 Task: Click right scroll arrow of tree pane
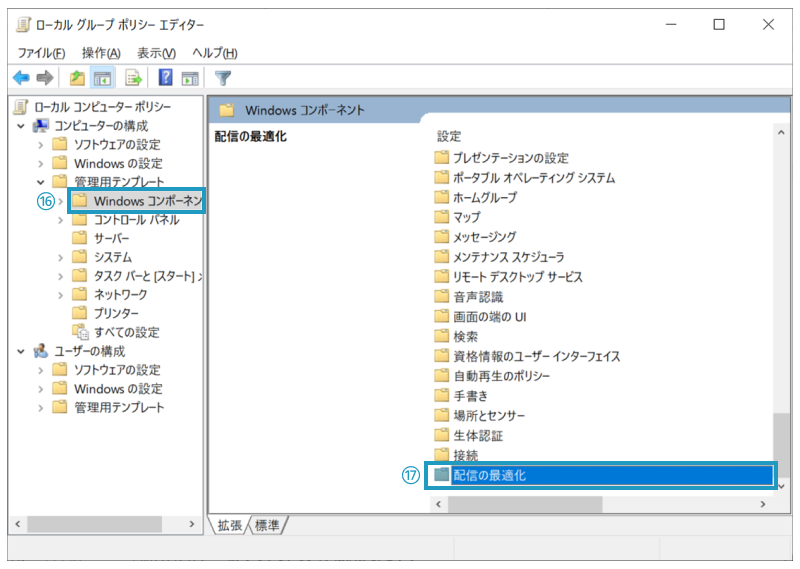tap(192, 524)
